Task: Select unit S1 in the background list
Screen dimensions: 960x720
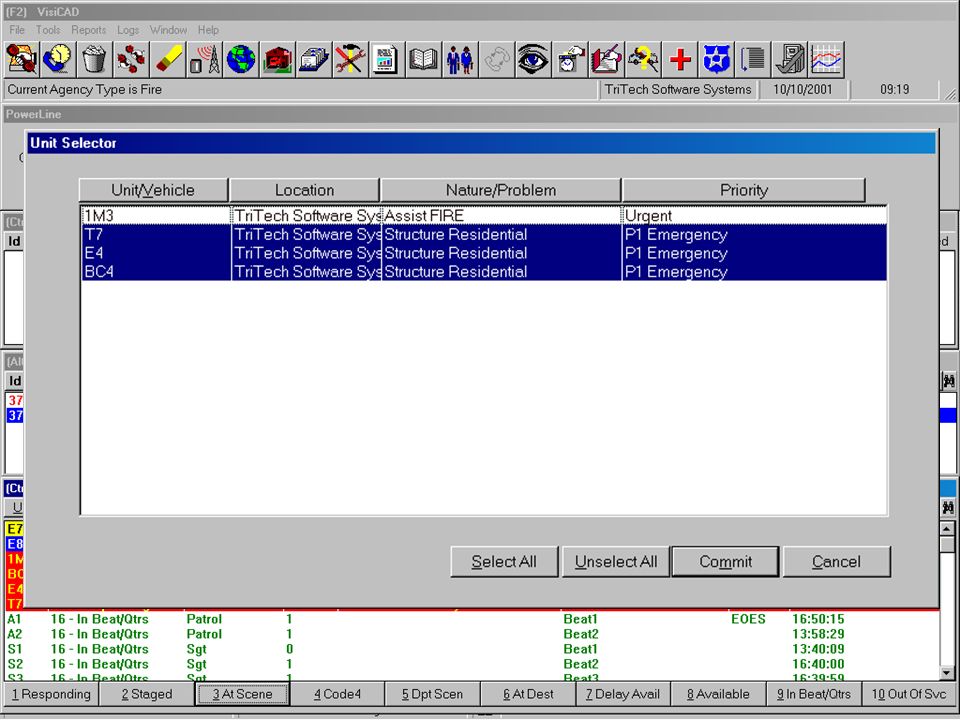Action: click(x=471, y=649)
